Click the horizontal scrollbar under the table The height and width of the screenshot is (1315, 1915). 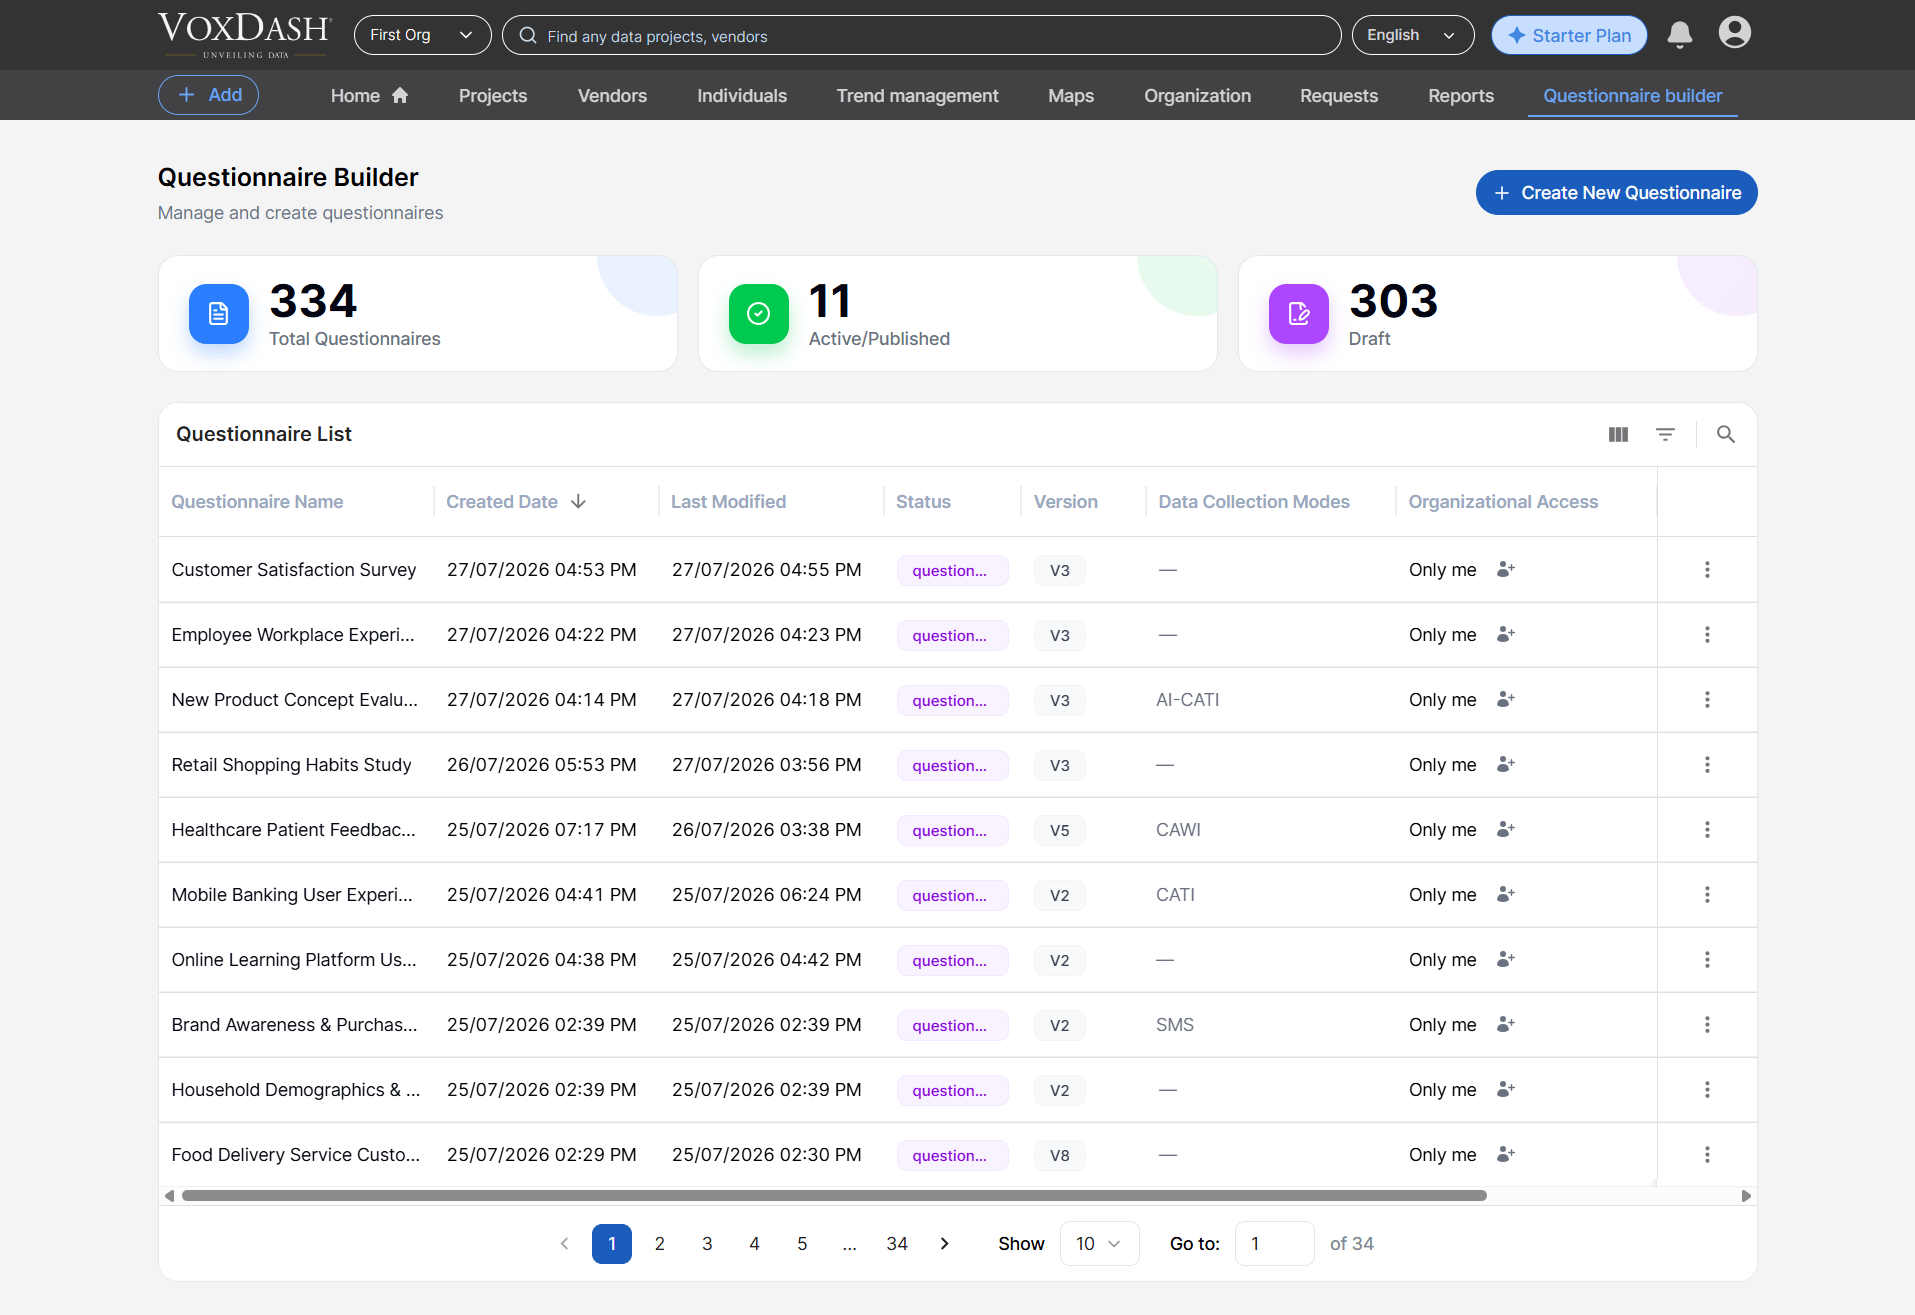click(834, 1196)
